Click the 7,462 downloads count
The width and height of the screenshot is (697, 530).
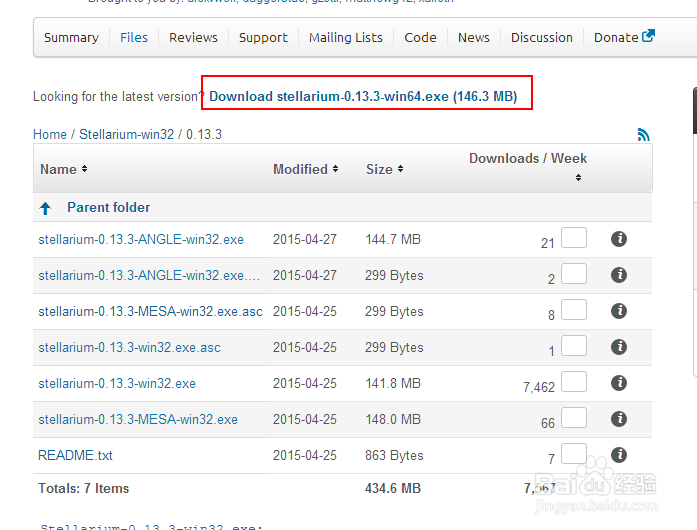click(539, 387)
